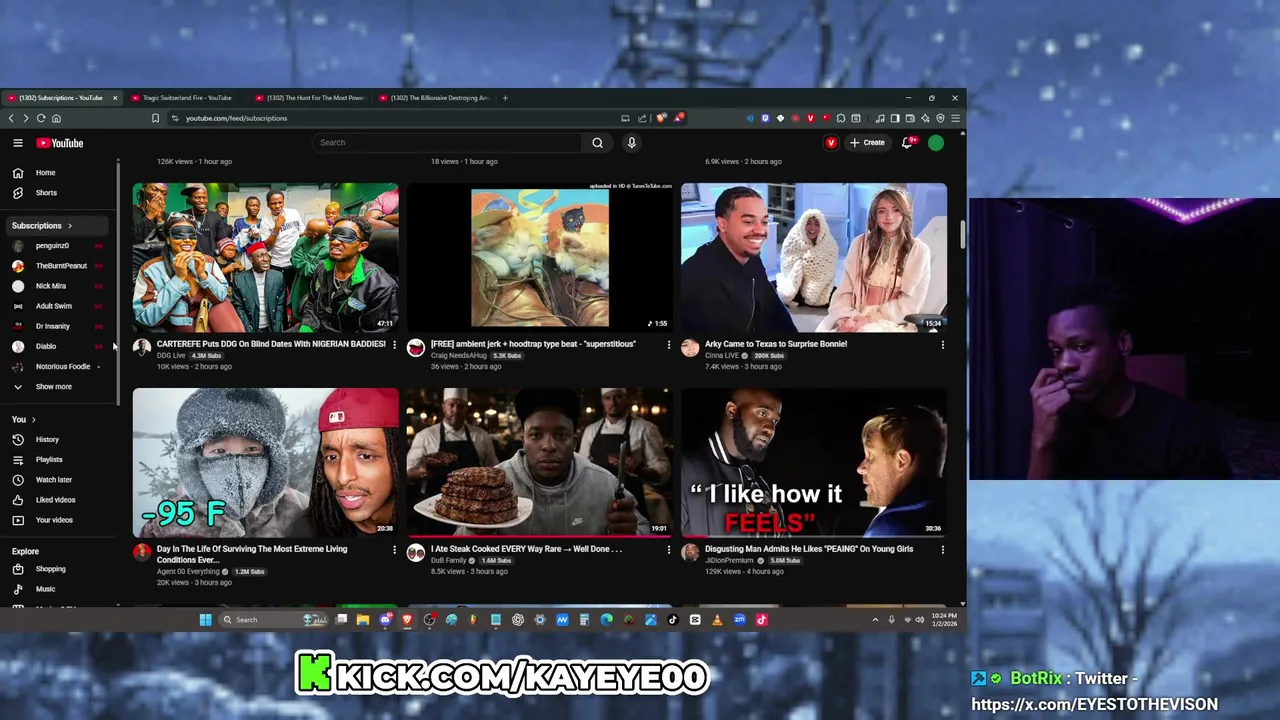This screenshot has height=720, width=1280.
Task: Open the Windows Start menu
Action: (x=205, y=620)
